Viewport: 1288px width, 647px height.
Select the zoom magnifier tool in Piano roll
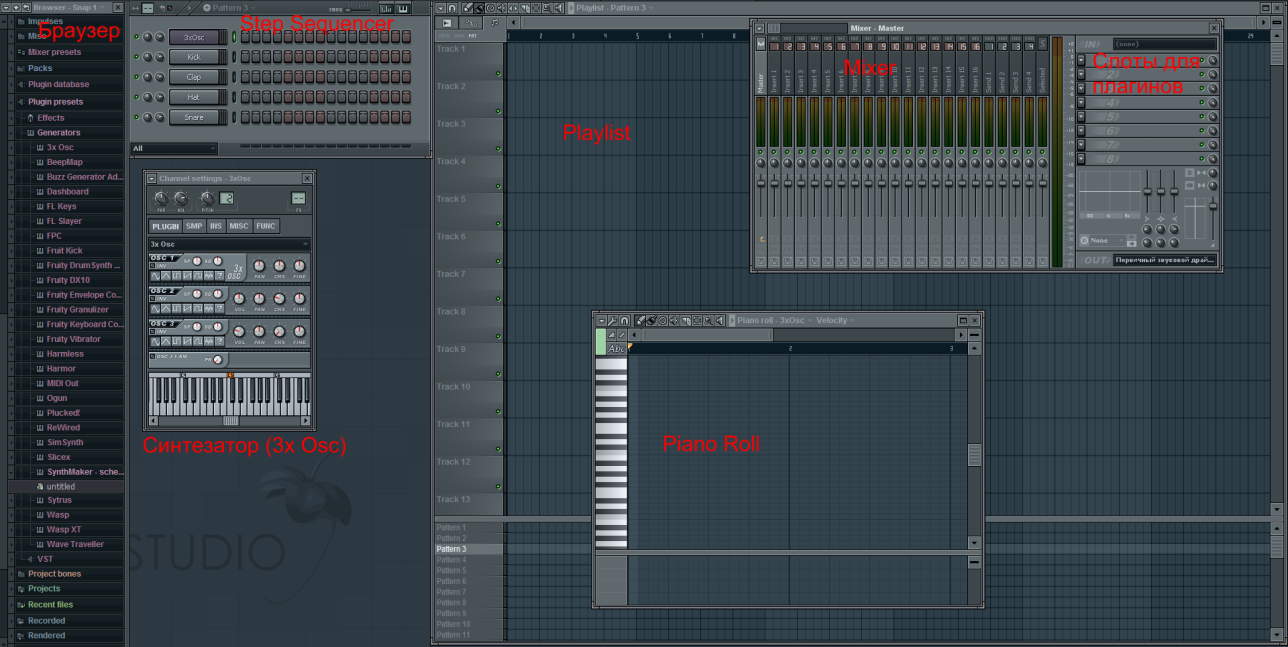point(708,320)
